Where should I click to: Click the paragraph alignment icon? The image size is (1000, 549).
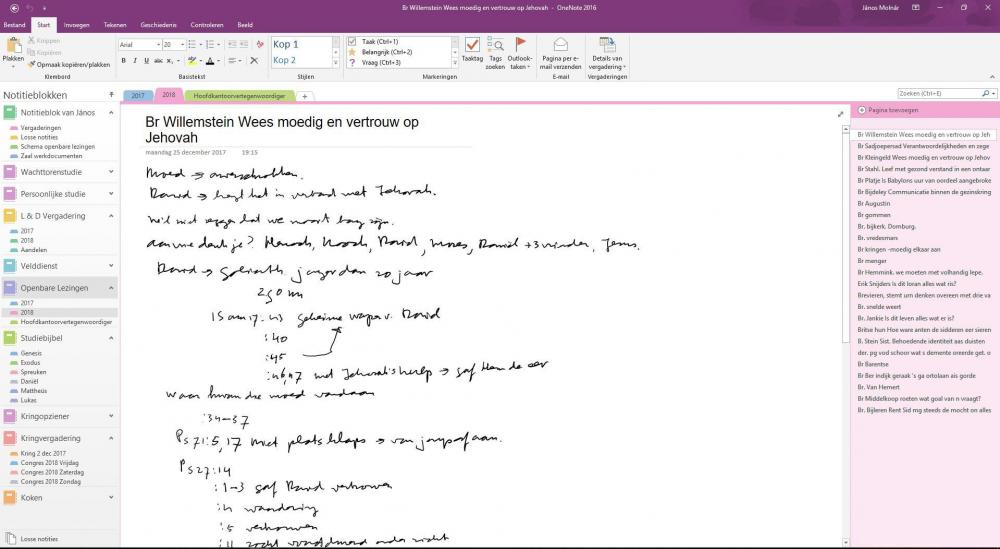click(x=233, y=61)
